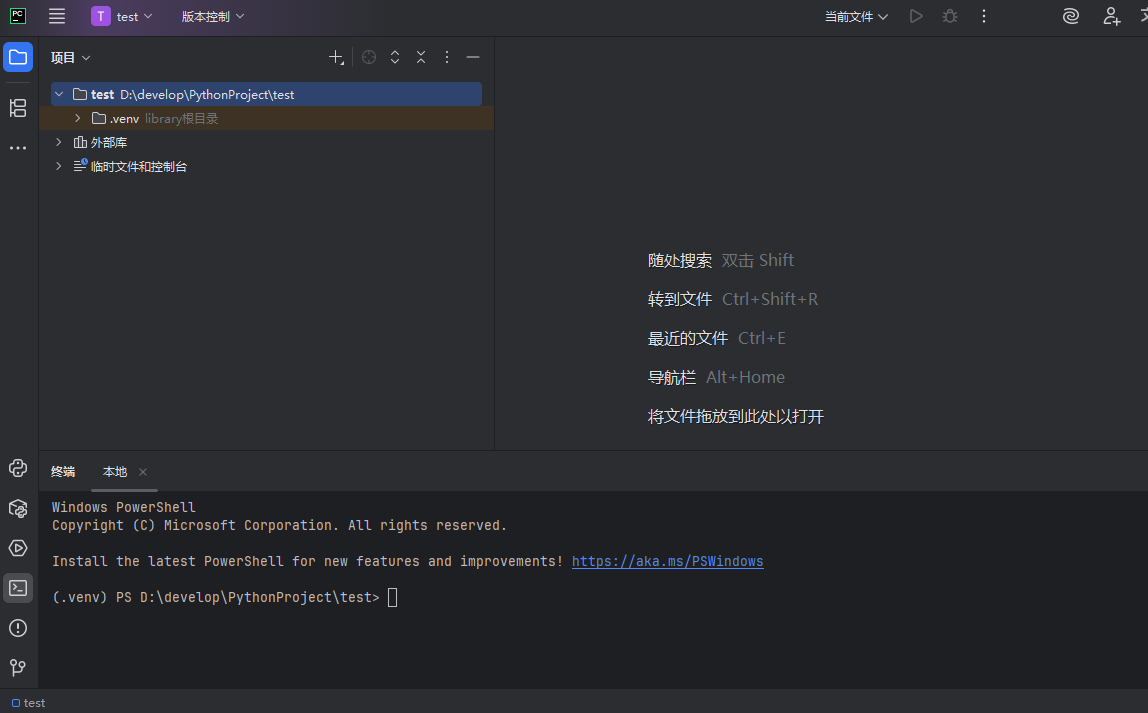
Task: Open the Problems tool window
Action: [18, 628]
